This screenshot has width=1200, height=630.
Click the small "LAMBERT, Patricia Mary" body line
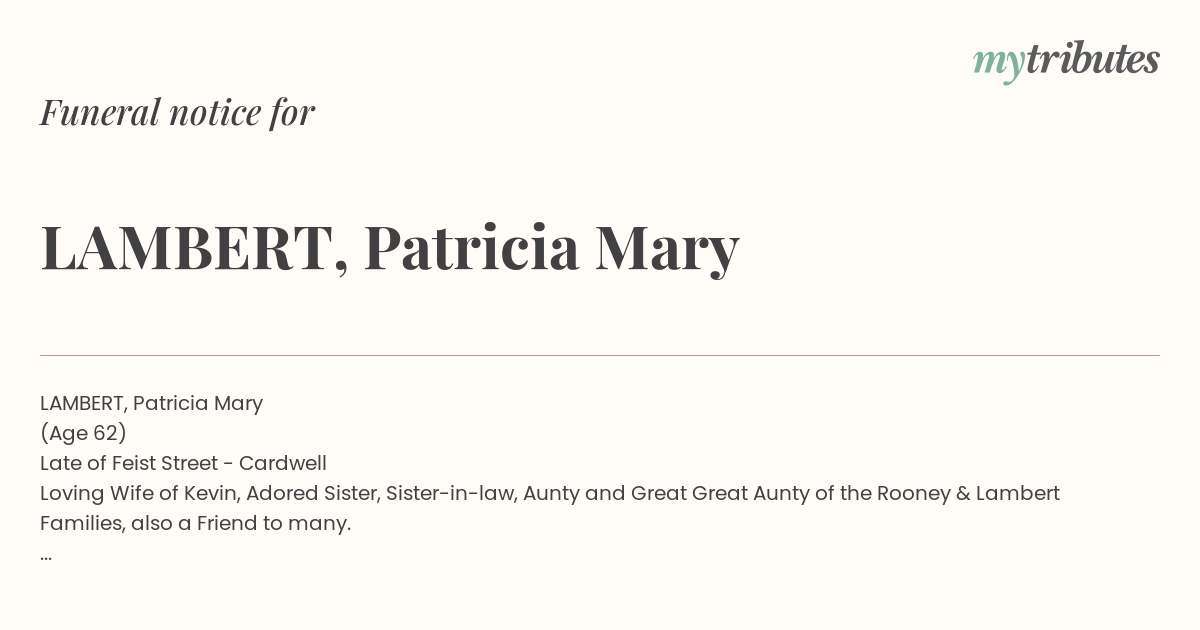coord(151,403)
